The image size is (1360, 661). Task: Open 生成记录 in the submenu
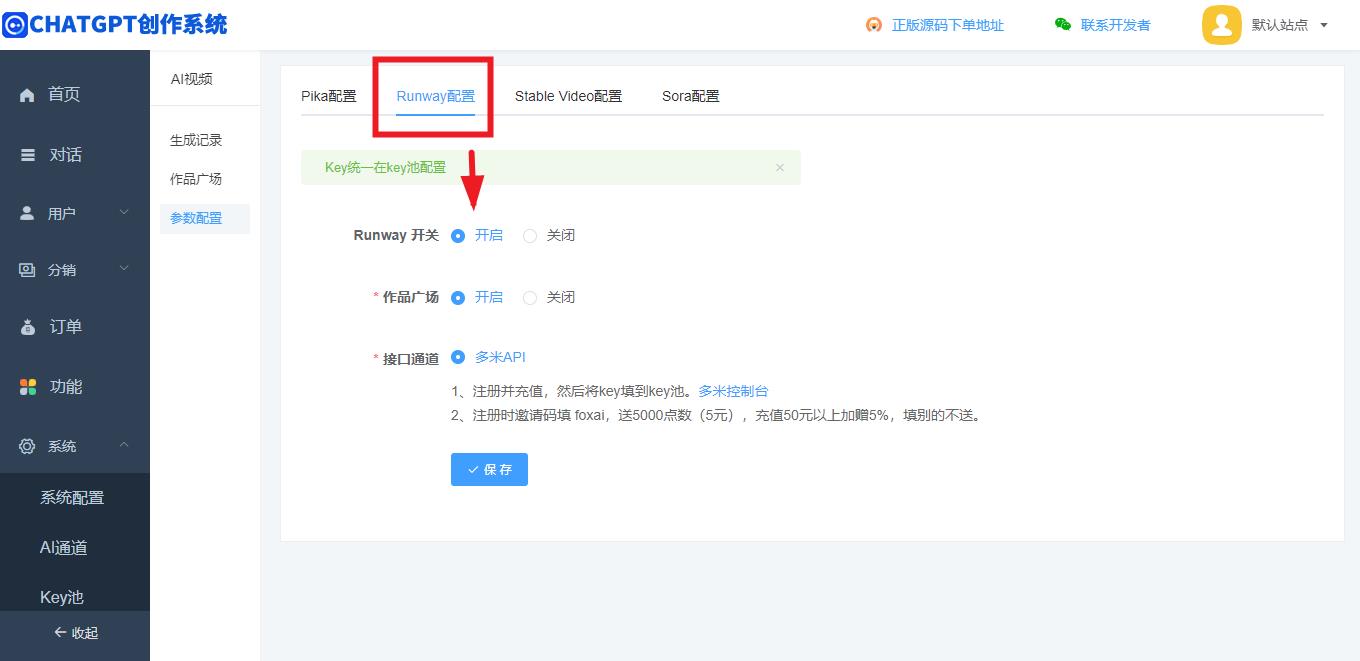pyautogui.click(x=196, y=141)
